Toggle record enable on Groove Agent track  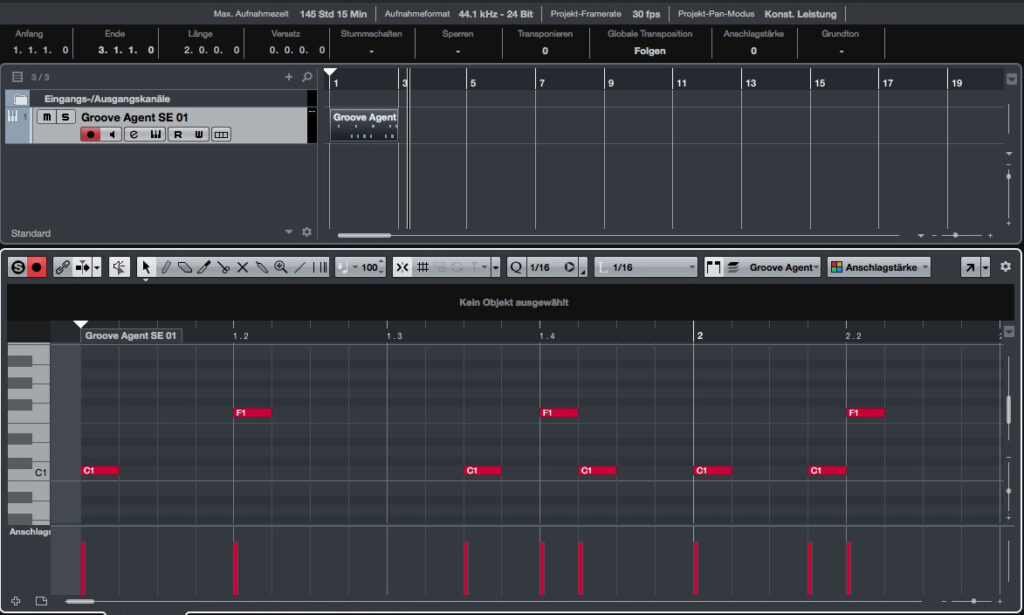point(90,134)
